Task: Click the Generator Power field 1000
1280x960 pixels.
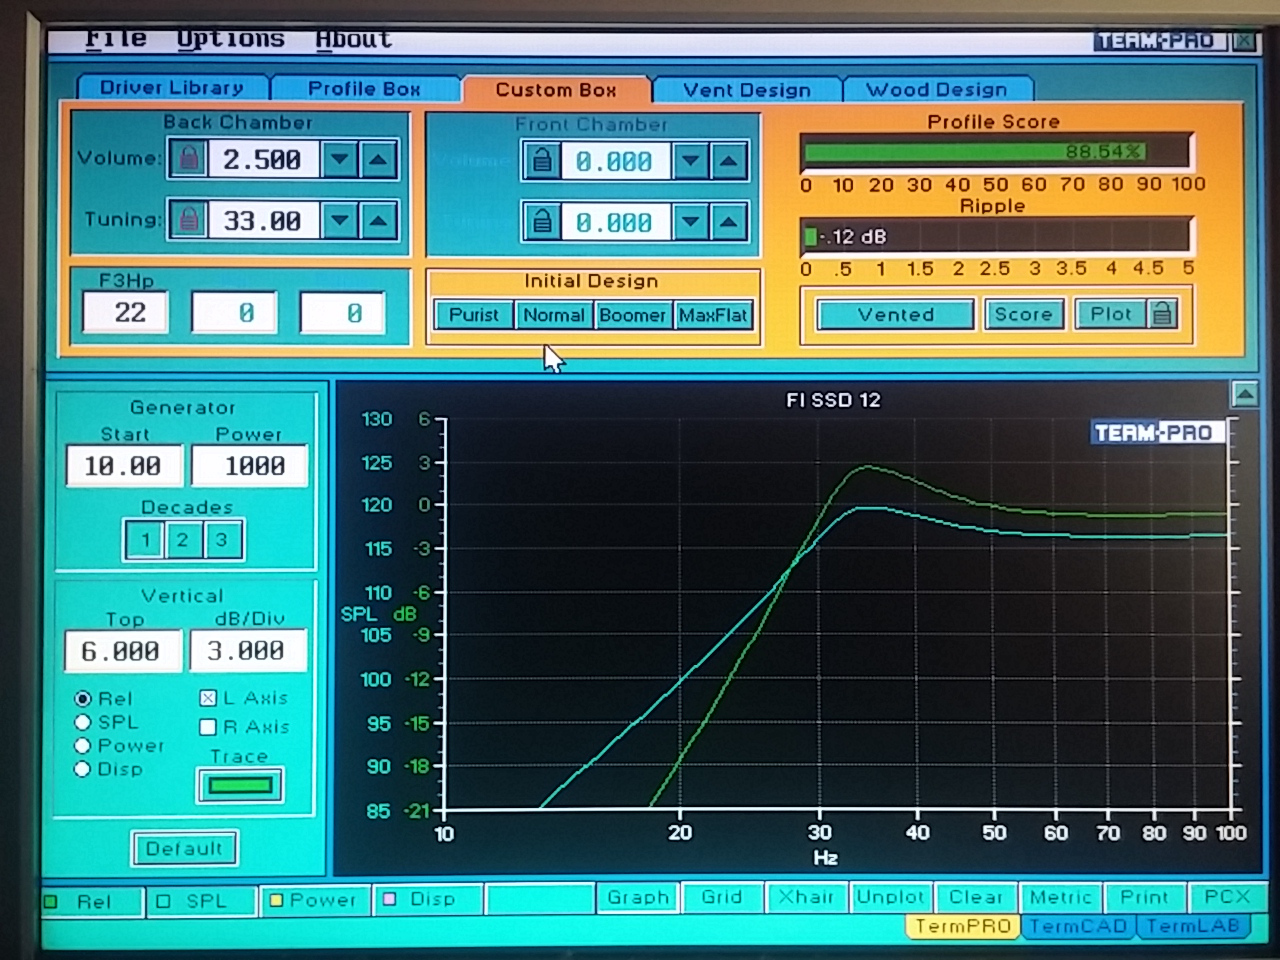Action: [x=251, y=466]
